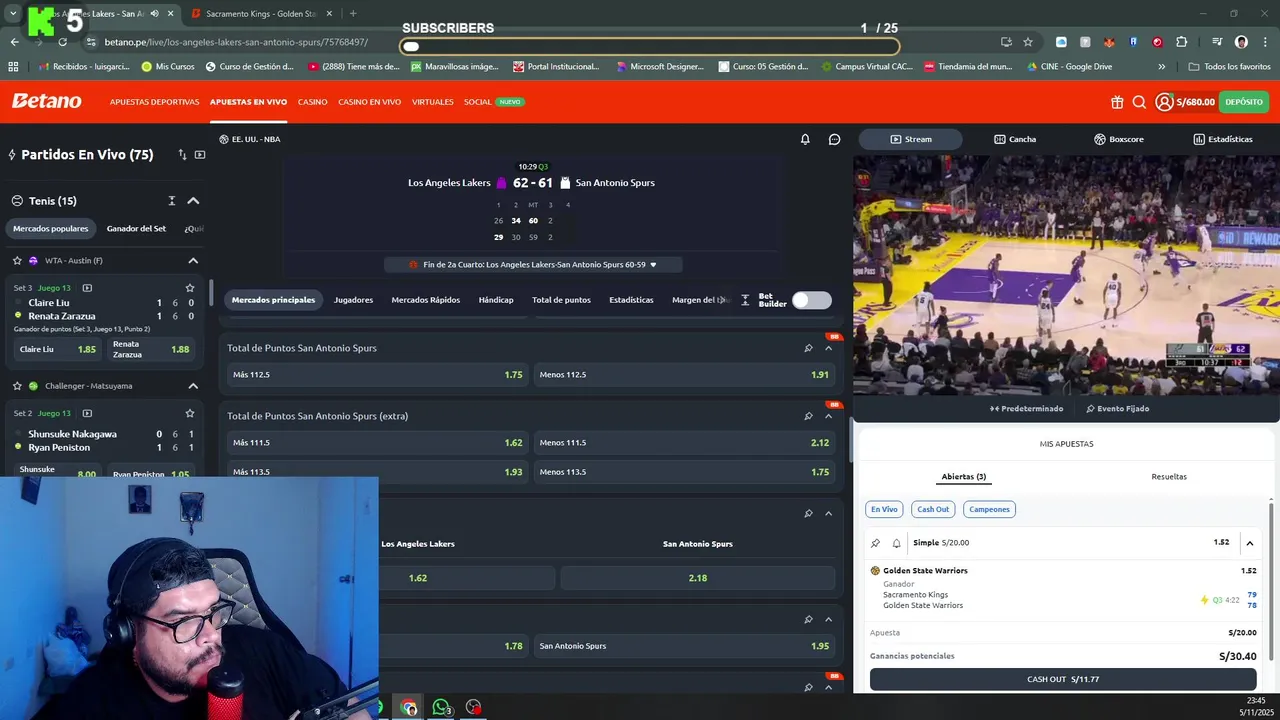Click the bookmark star in the address bar
1280x720 pixels.
click(1028, 42)
